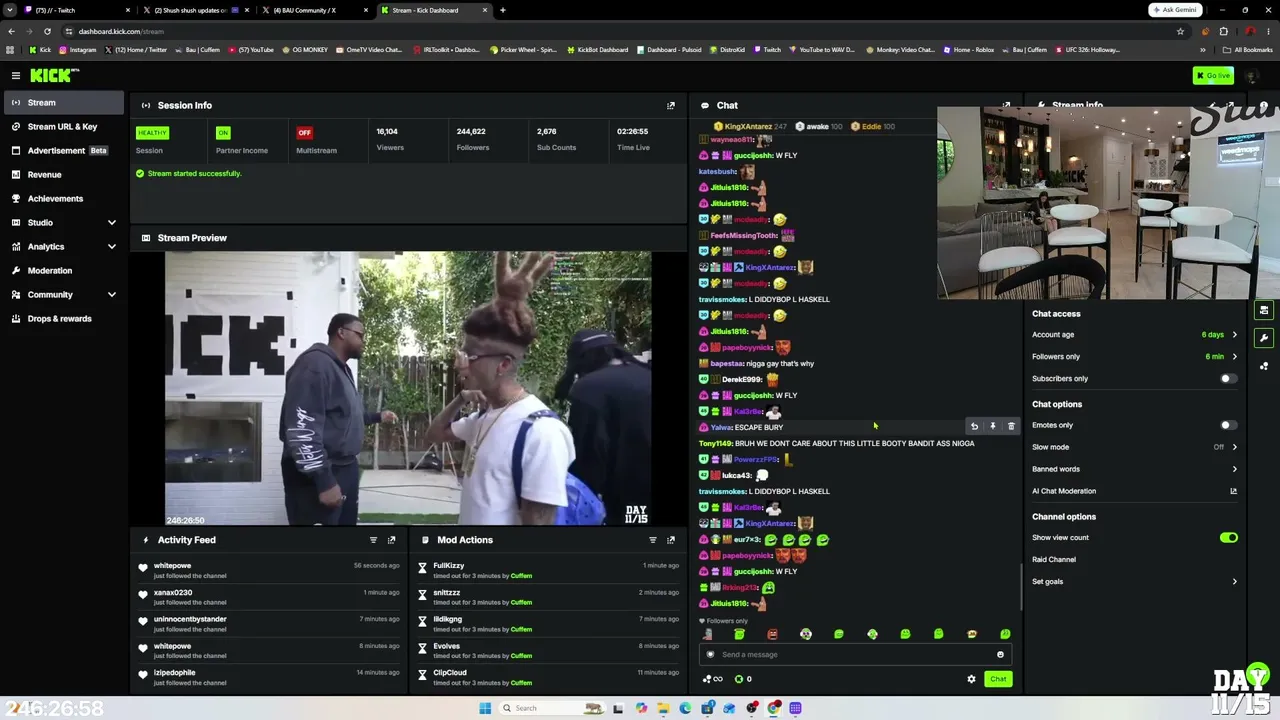Image resolution: width=1280 pixels, height=720 pixels.
Task: Open the Stream URL & Key icon
Action: [x=16, y=127]
